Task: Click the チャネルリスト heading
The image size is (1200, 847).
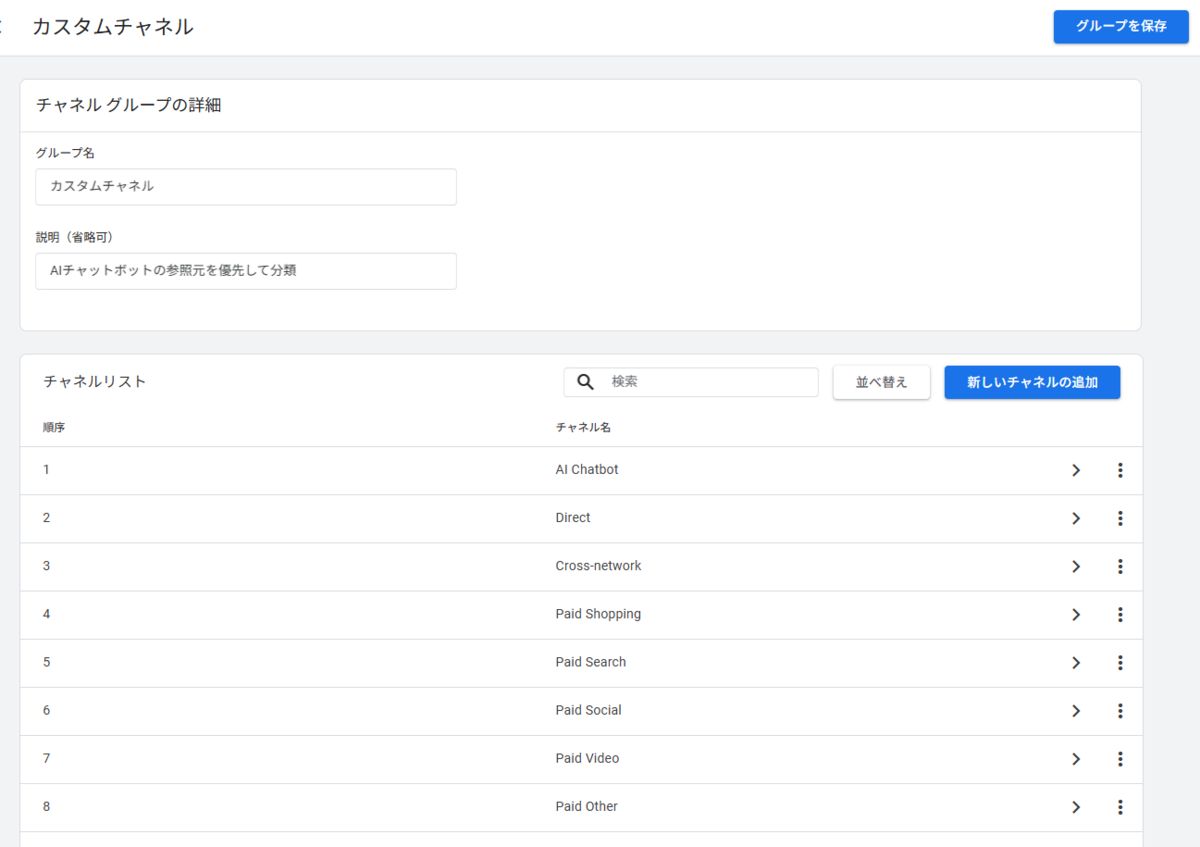Action: tap(95, 381)
